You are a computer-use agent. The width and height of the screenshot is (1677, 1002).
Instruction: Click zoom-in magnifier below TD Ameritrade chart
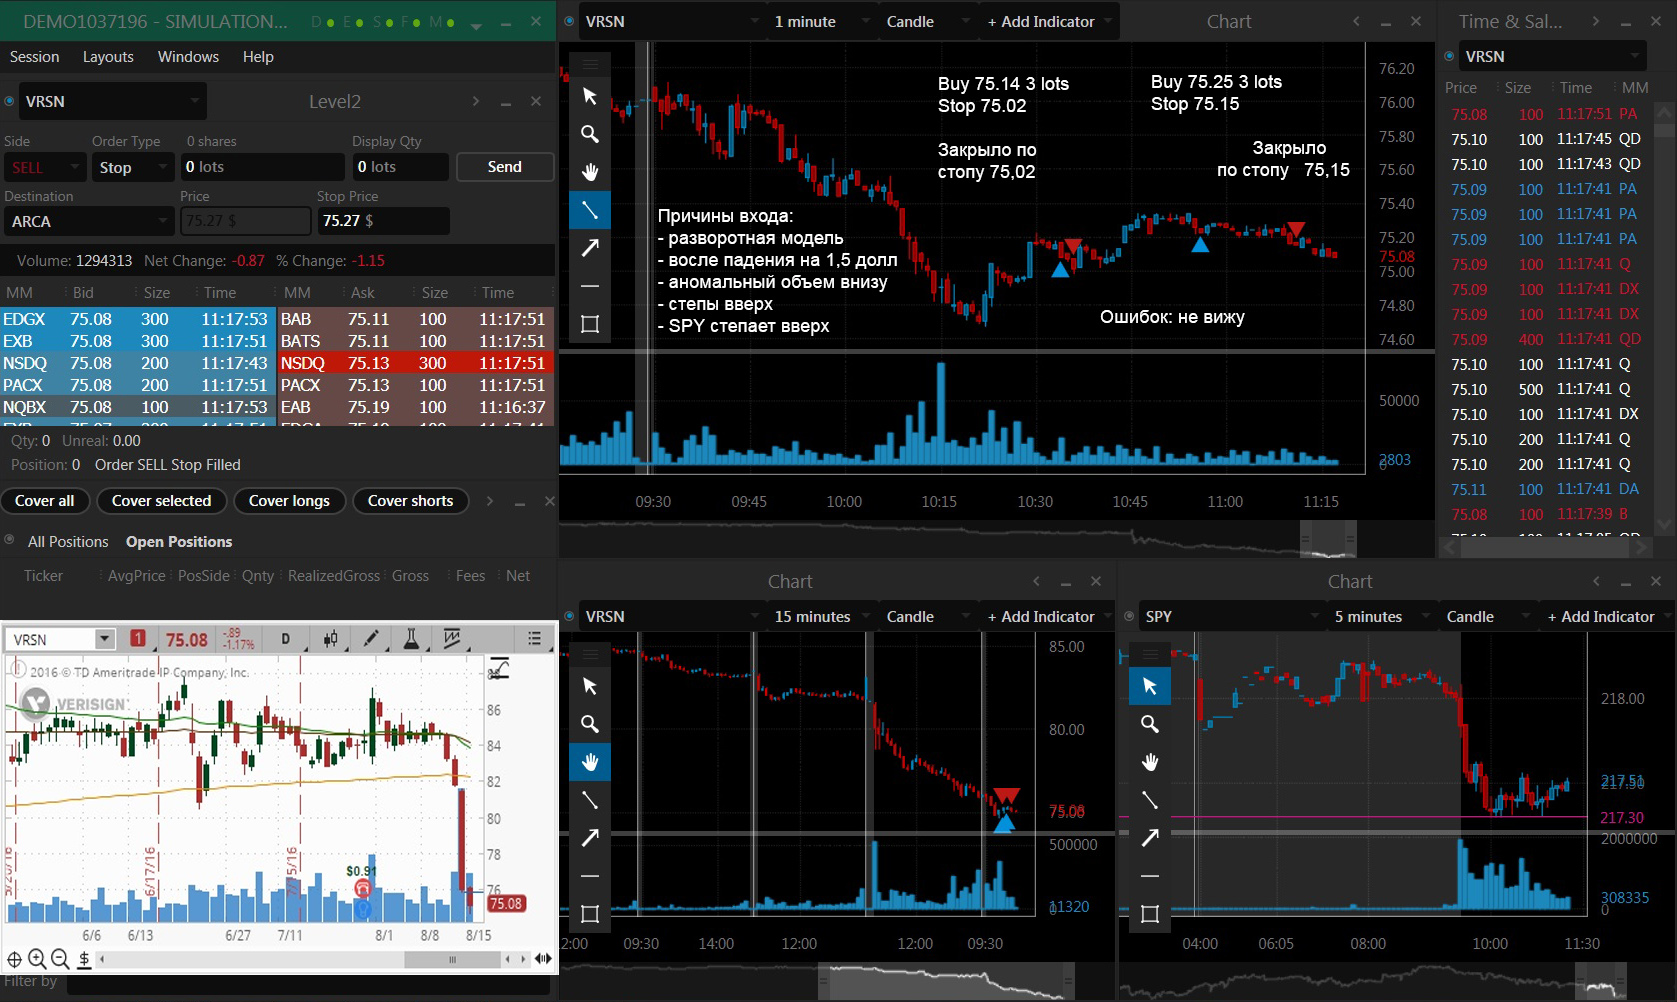click(x=37, y=959)
